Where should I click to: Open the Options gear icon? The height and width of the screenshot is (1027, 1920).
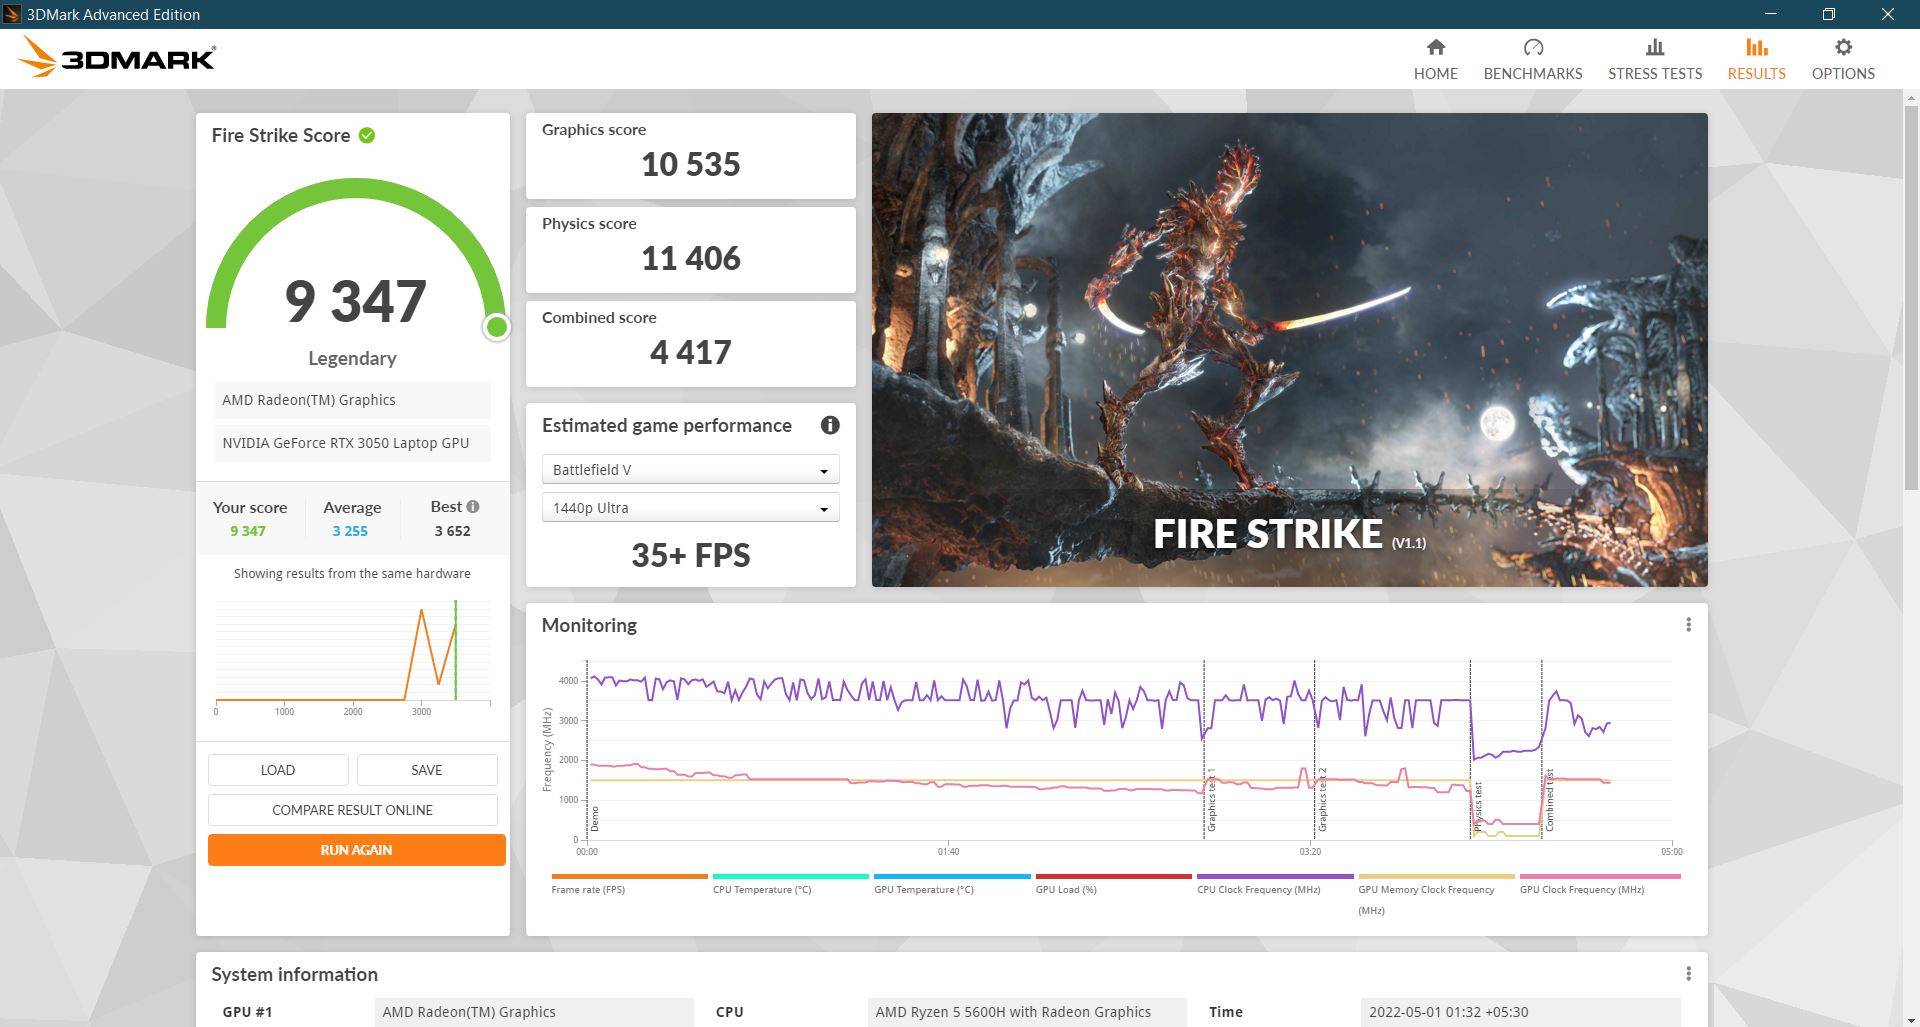coord(1843,47)
